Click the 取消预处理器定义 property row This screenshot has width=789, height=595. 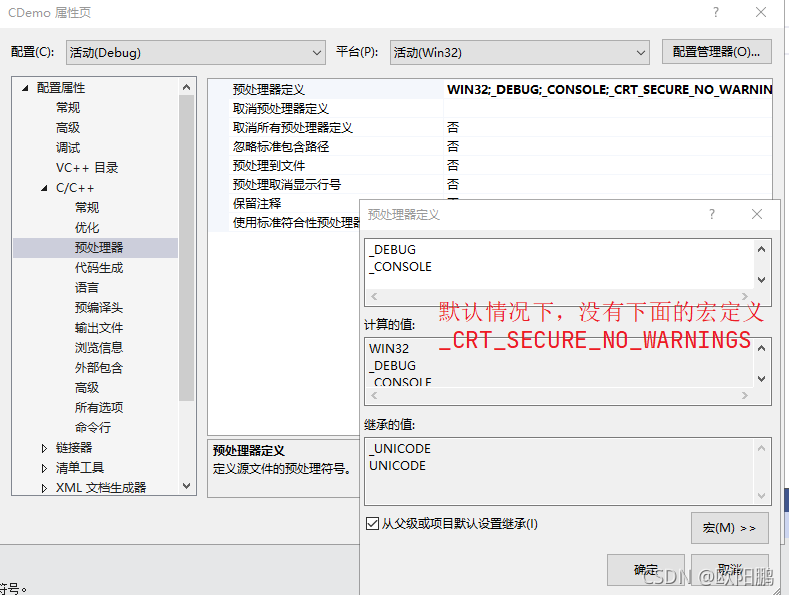tap(491, 108)
